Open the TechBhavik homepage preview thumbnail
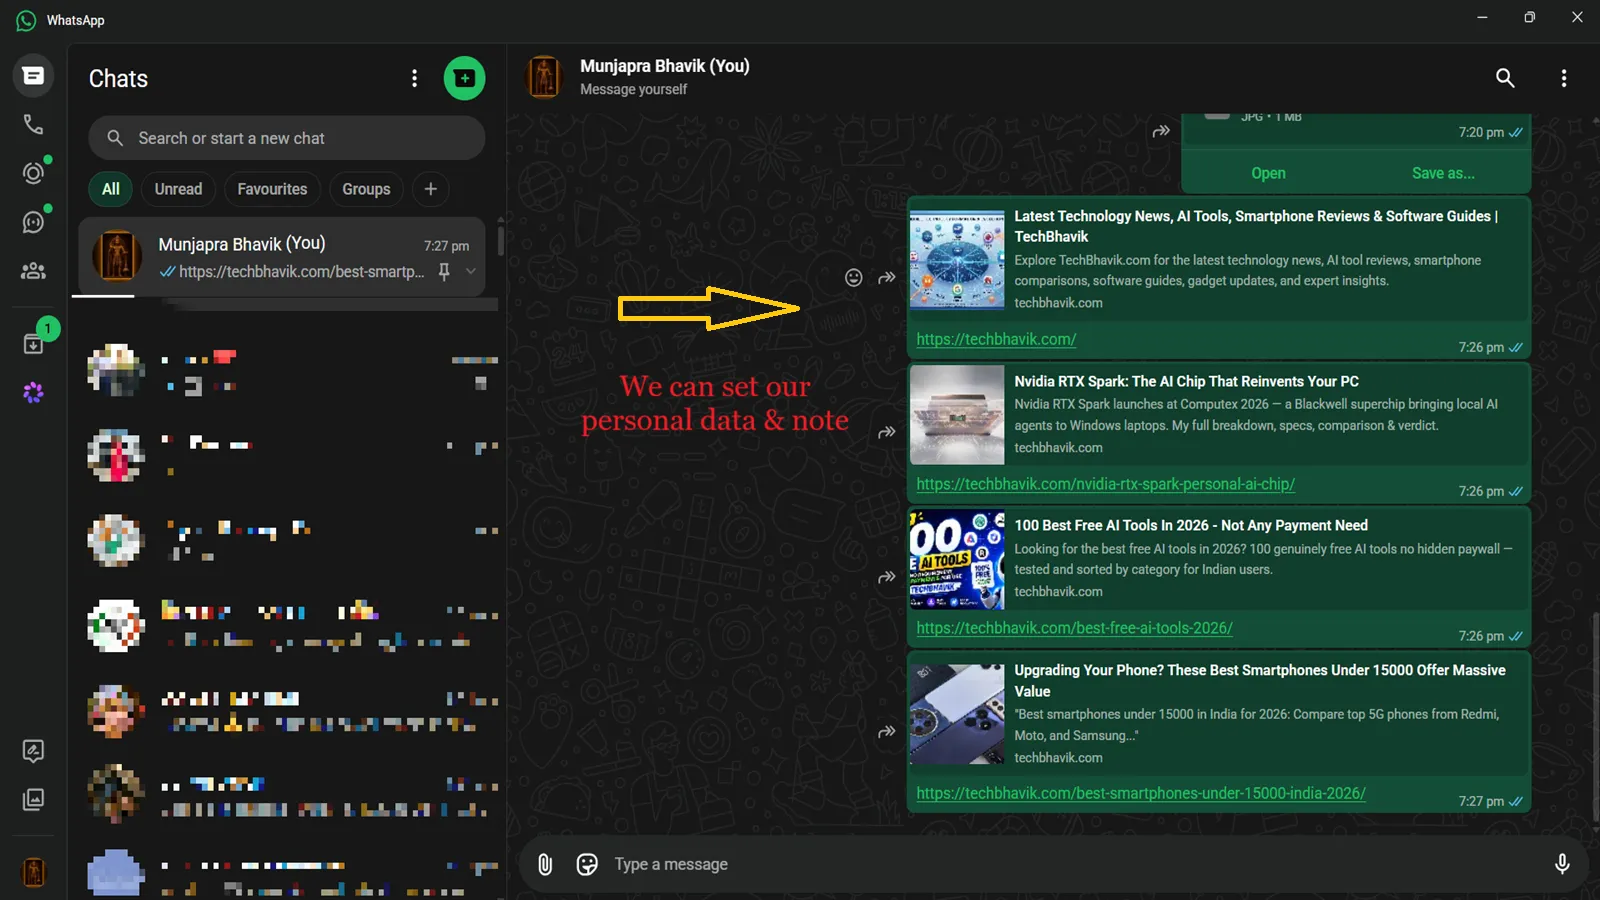The width and height of the screenshot is (1600, 900). [x=957, y=260]
